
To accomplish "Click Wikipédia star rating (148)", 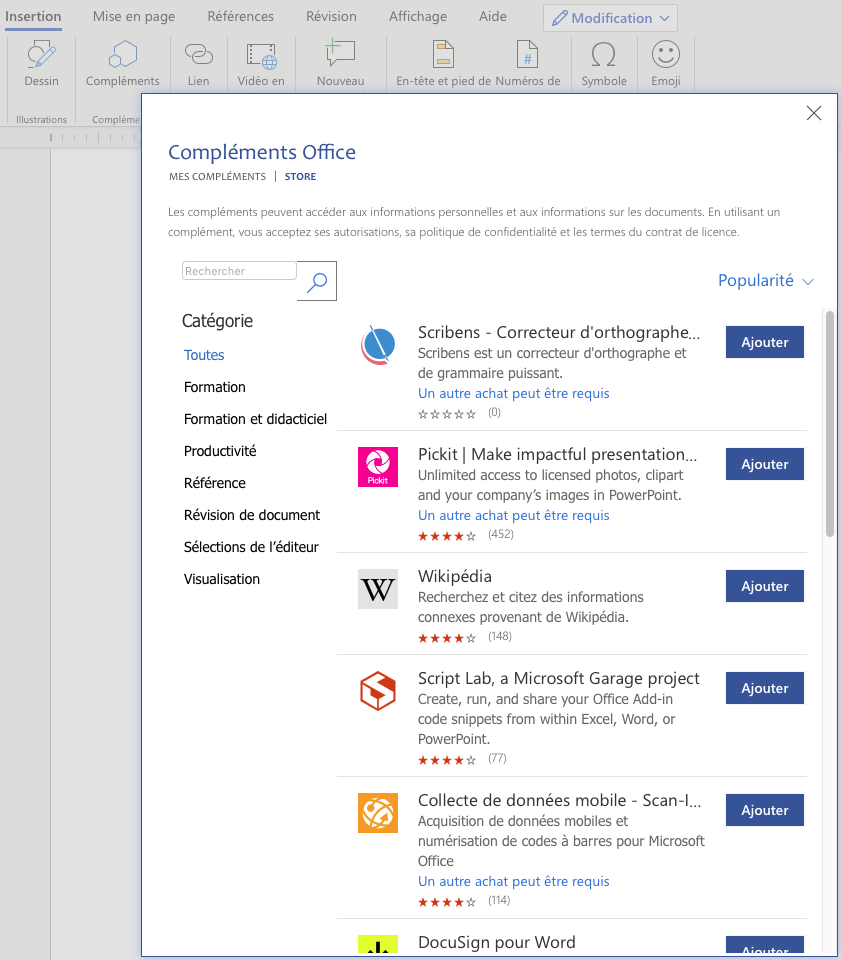I will 447,638.
